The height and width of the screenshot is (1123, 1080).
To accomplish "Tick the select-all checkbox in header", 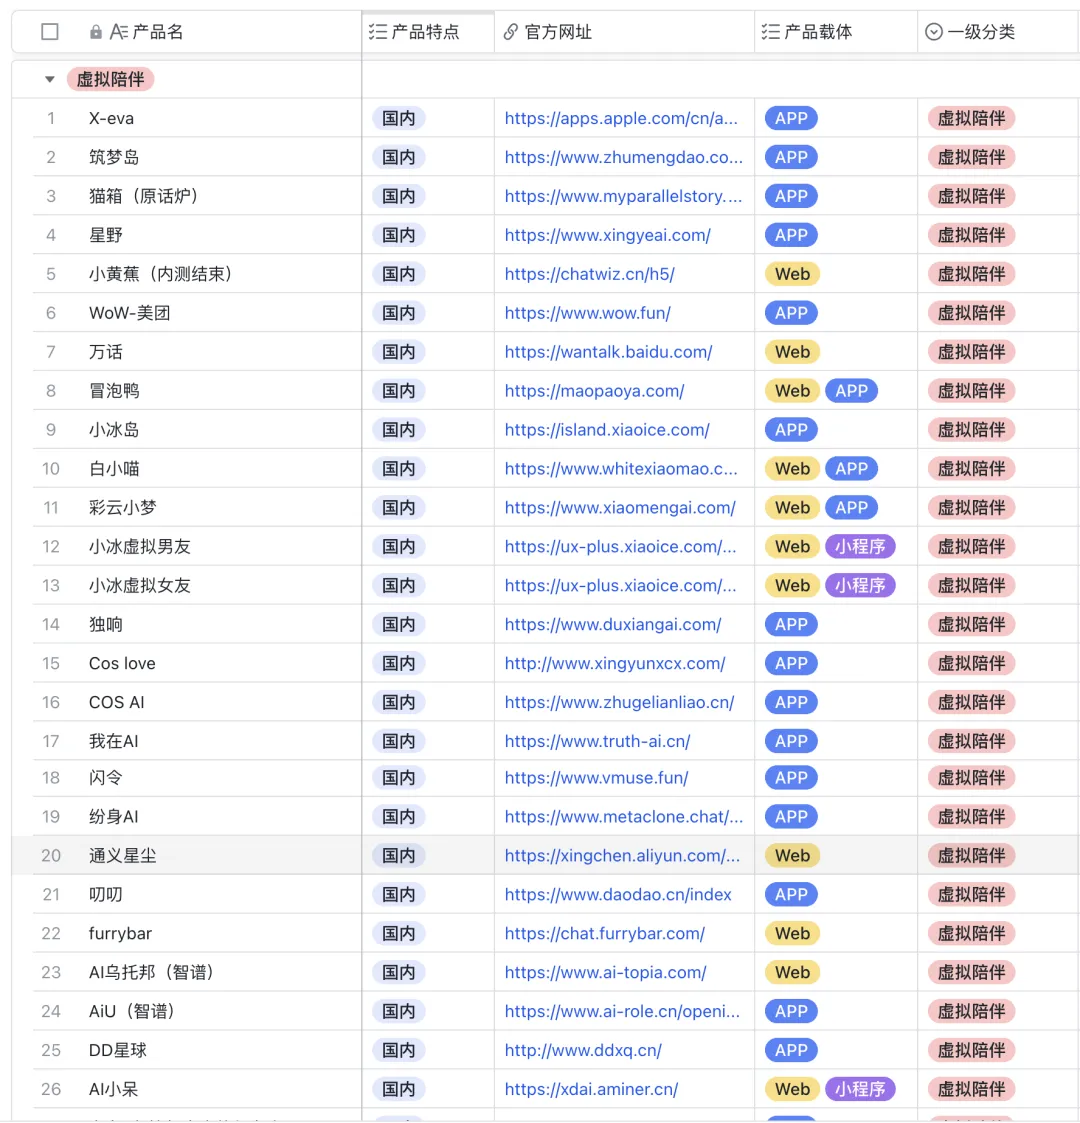I will (x=49, y=32).
